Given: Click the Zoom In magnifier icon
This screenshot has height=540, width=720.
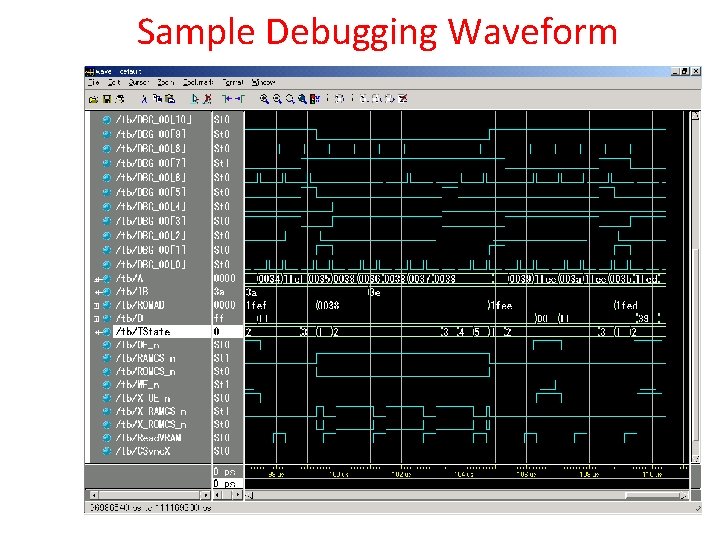Looking at the screenshot, I should coord(264,99).
